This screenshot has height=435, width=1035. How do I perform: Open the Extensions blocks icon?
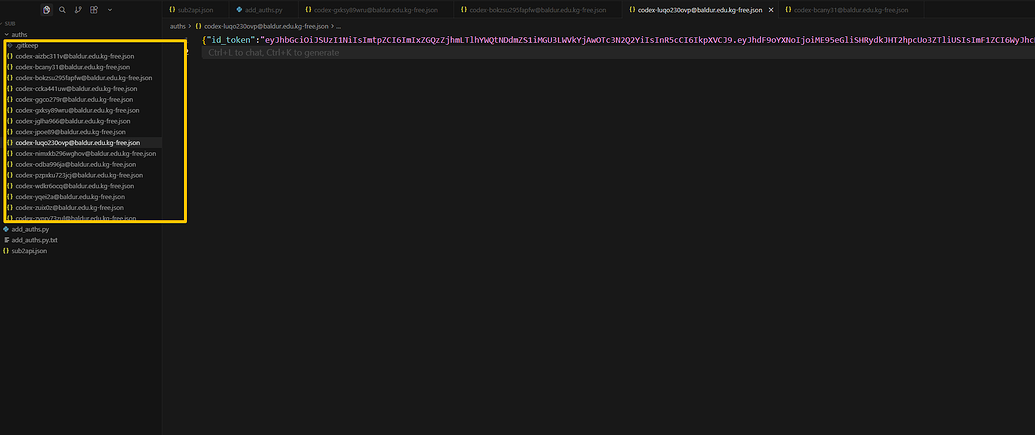[94, 10]
